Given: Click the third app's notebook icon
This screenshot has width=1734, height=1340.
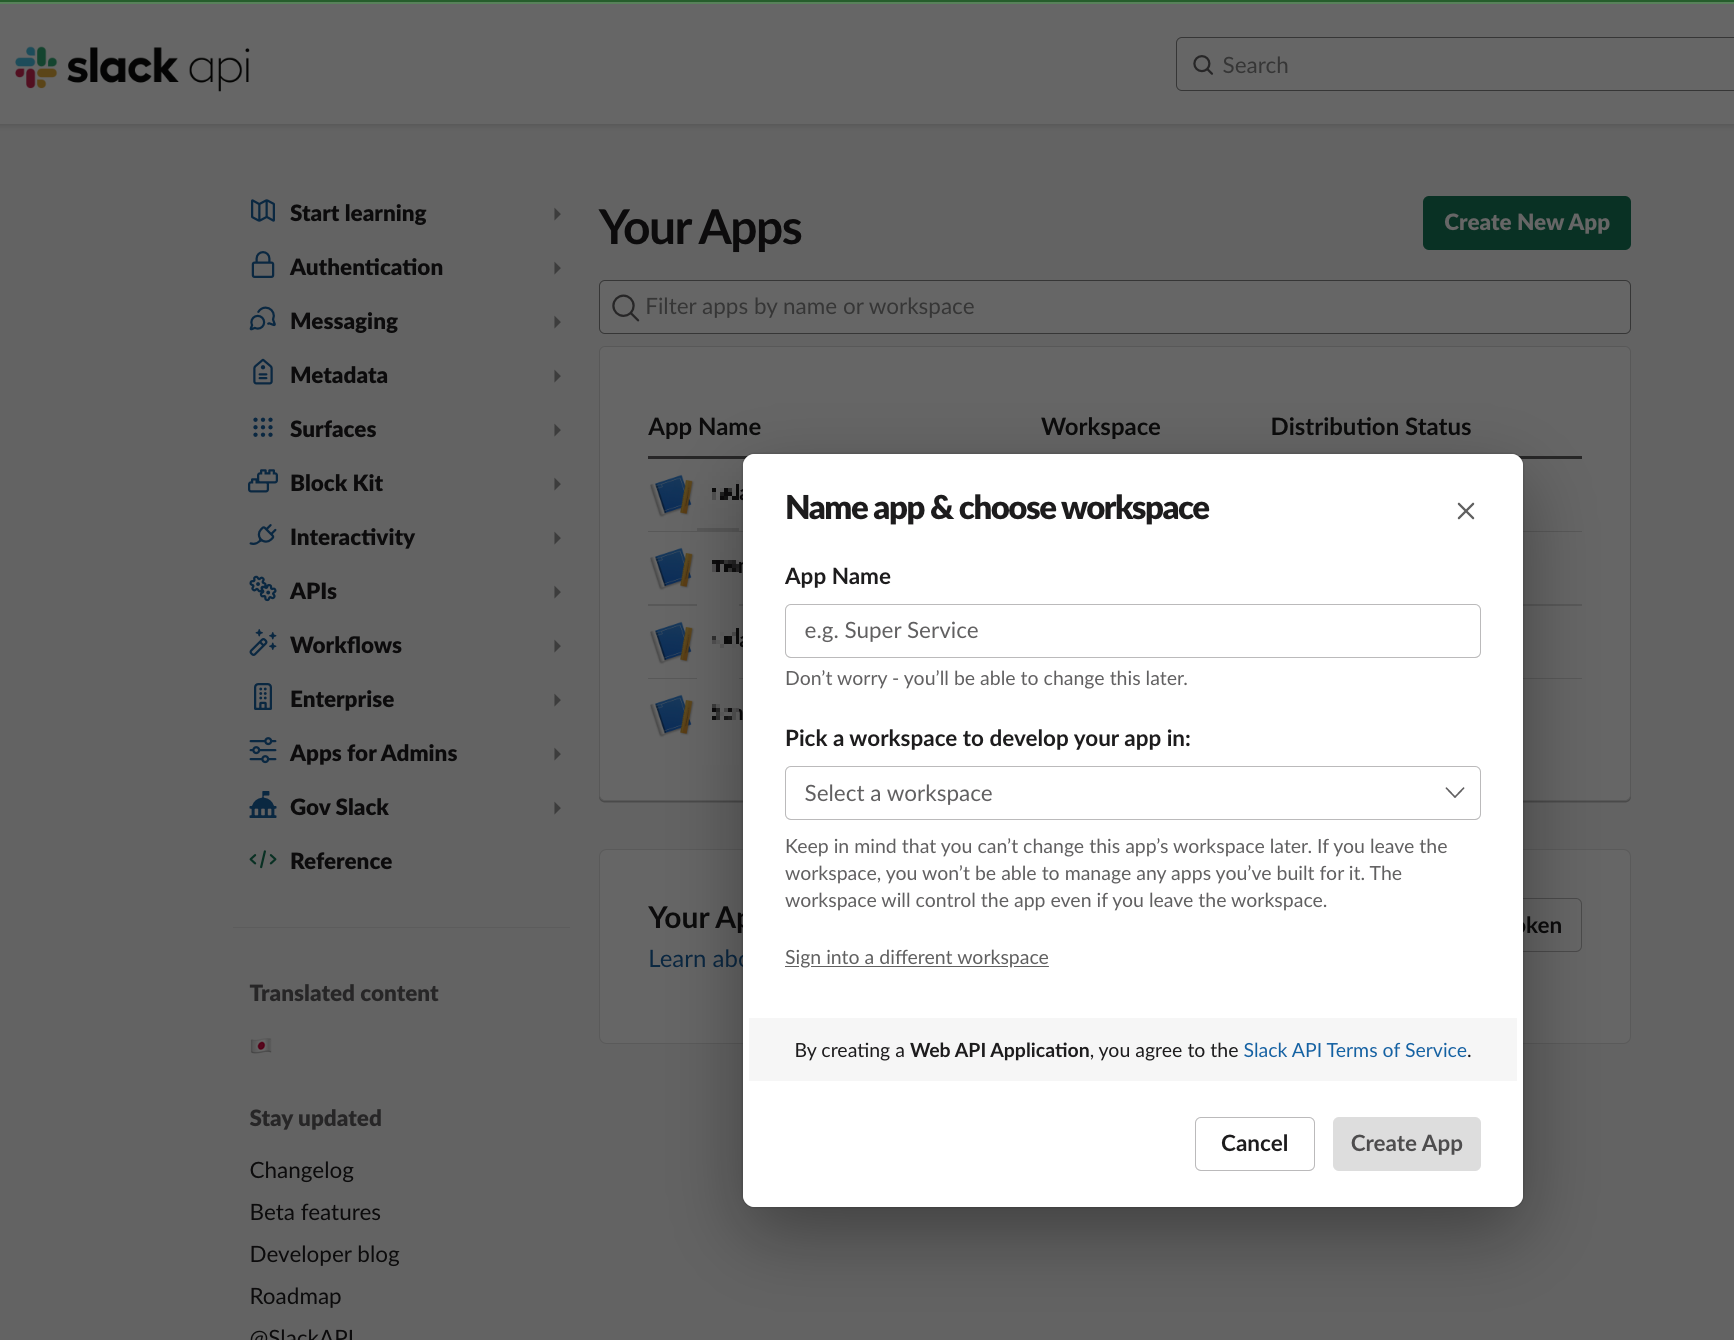Looking at the screenshot, I should click(x=672, y=642).
